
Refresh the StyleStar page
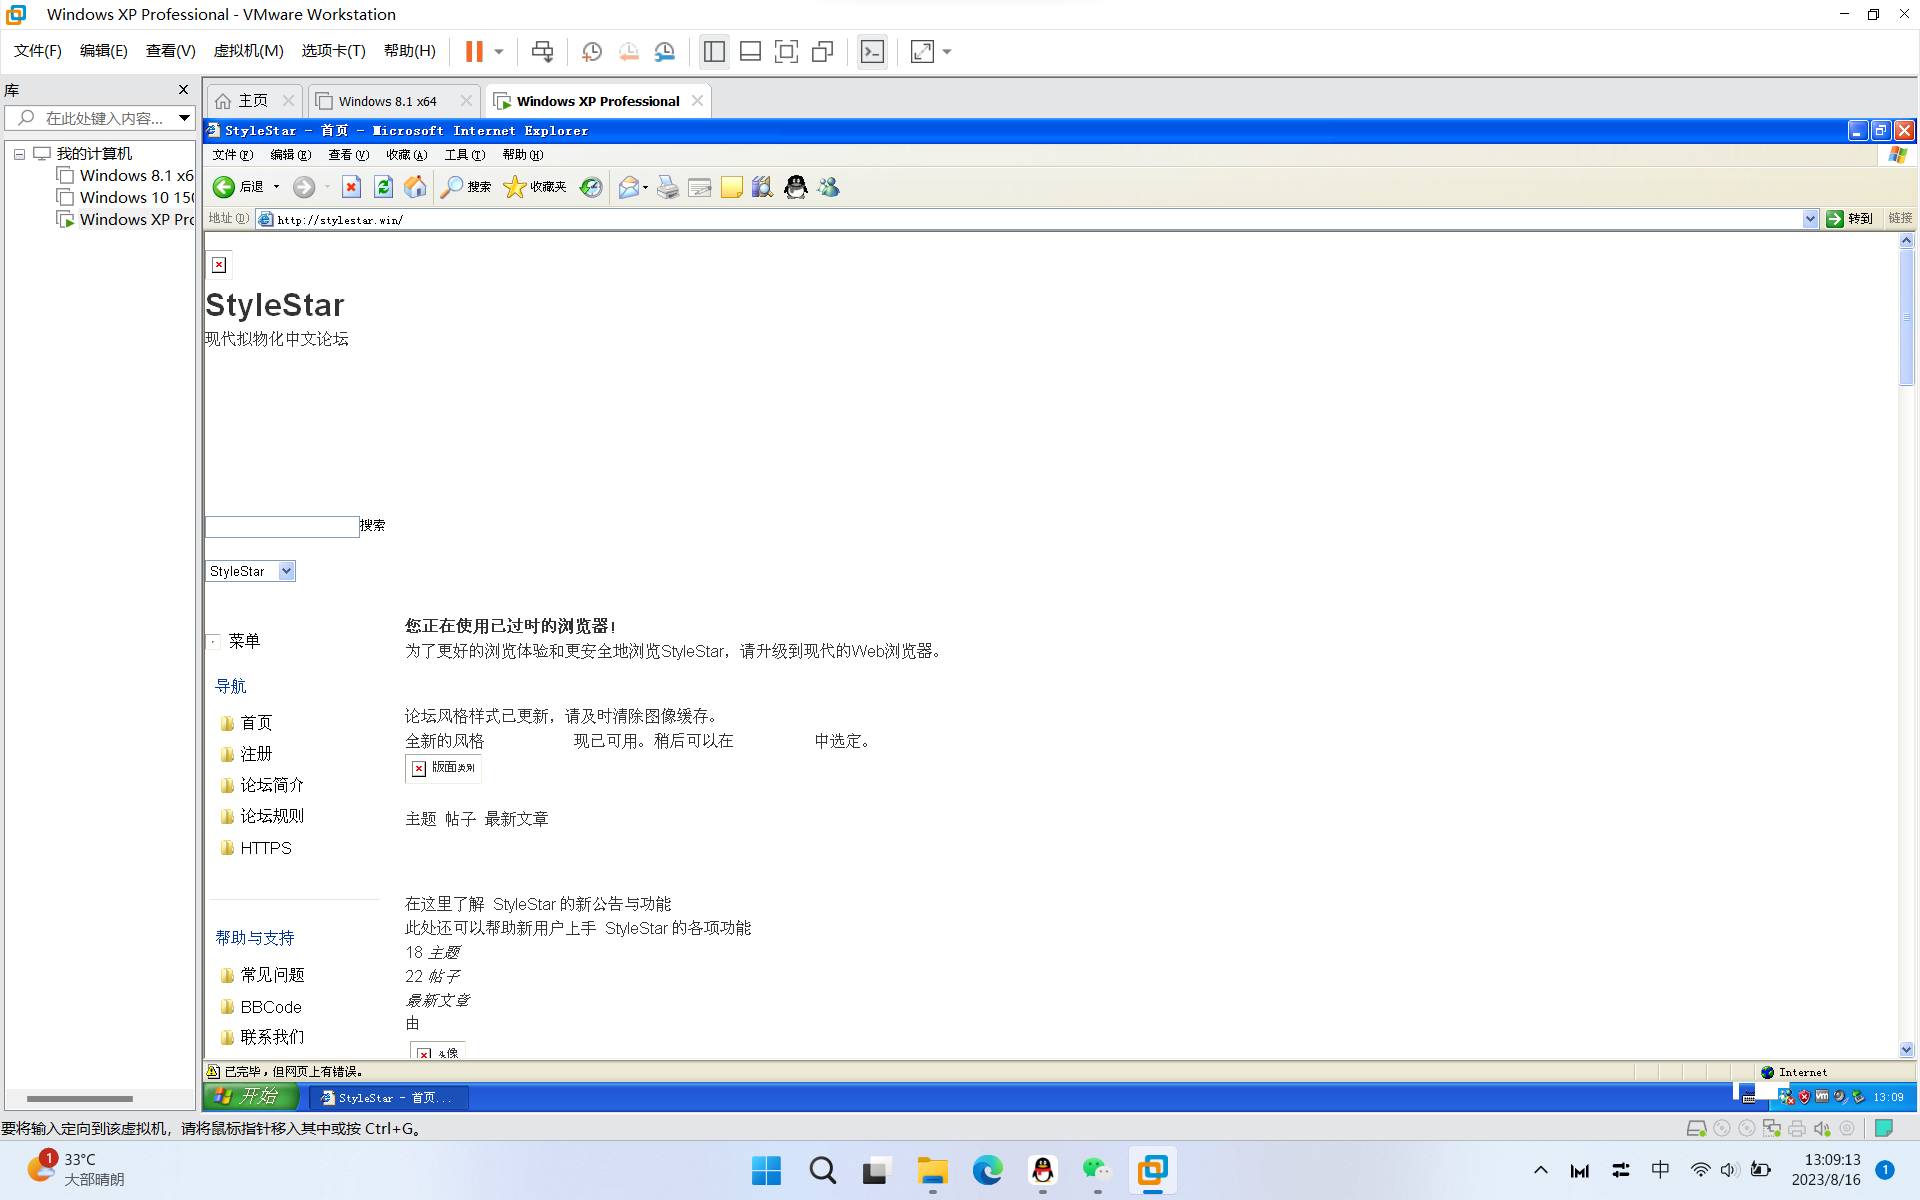coord(383,187)
